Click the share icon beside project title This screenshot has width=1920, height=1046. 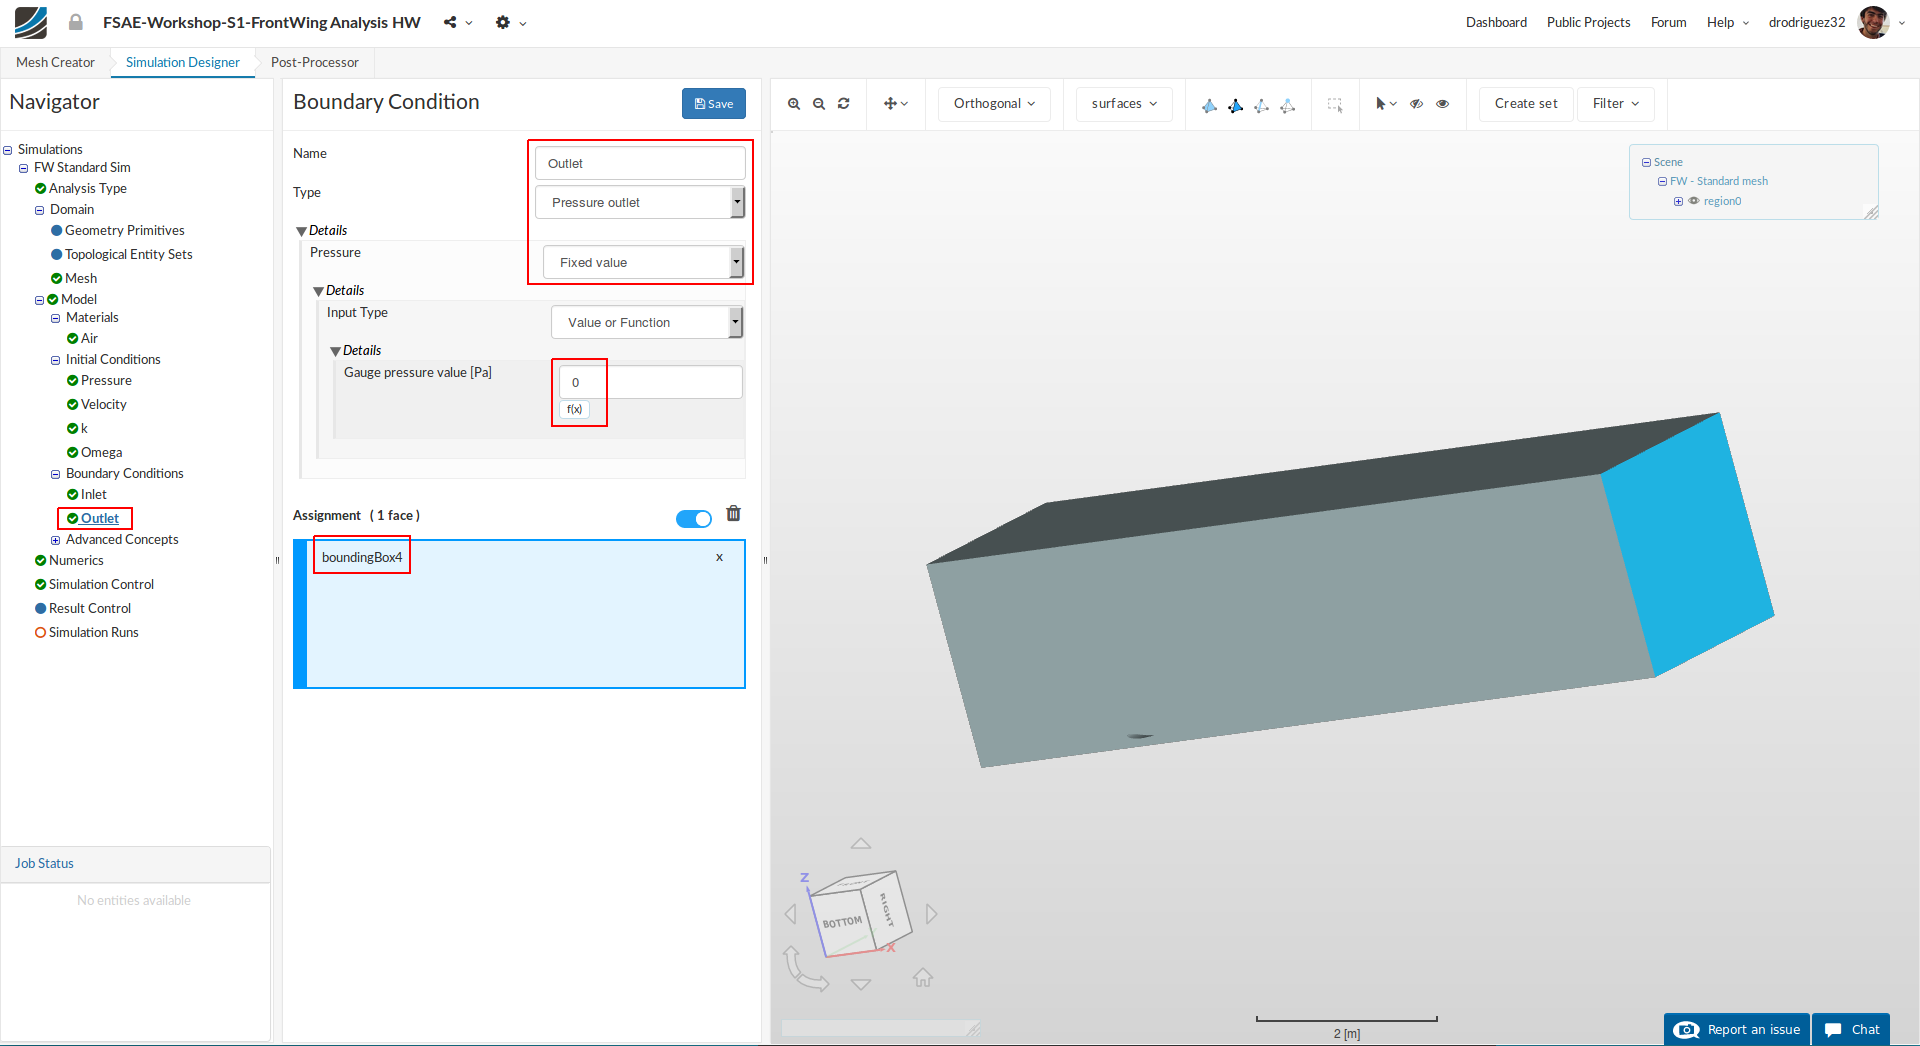(451, 22)
